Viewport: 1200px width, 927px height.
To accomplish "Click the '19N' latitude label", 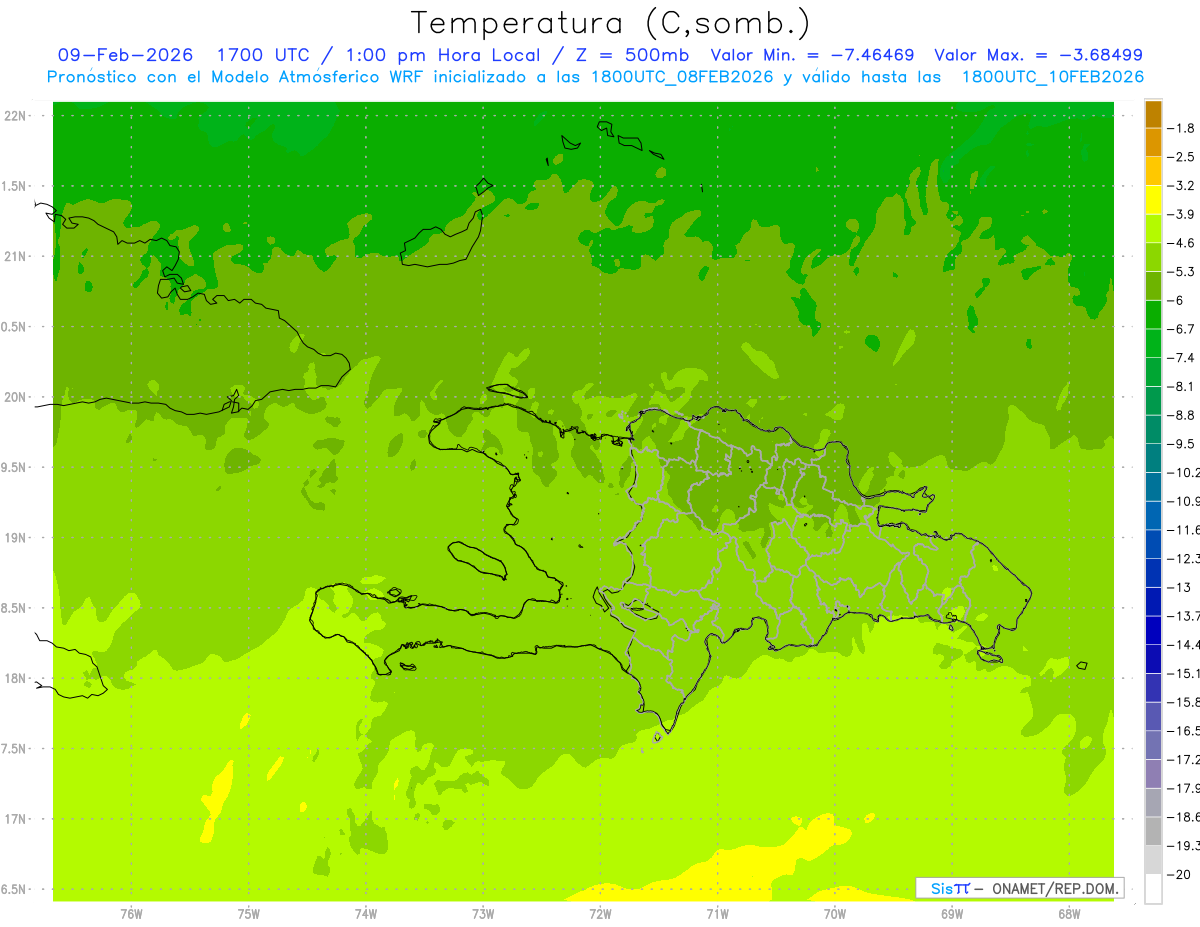I will (16, 538).
